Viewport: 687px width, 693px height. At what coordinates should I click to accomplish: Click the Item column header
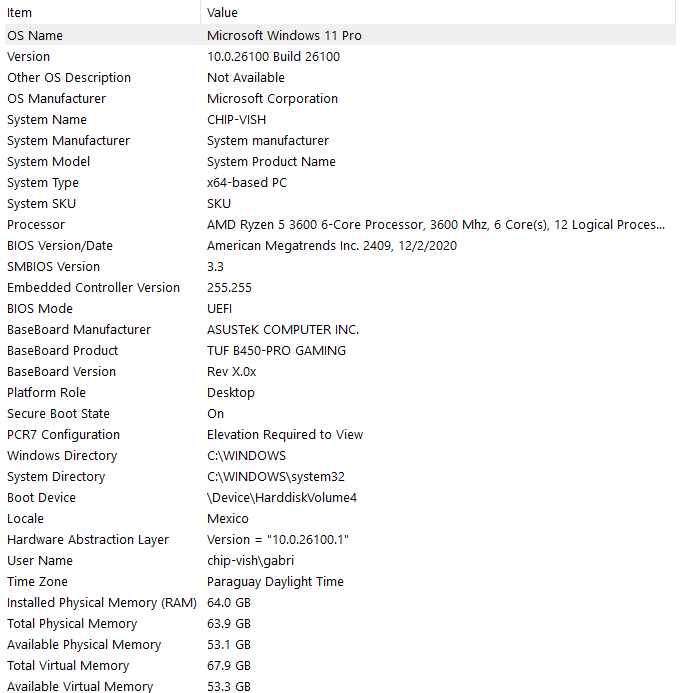tap(103, 12)
